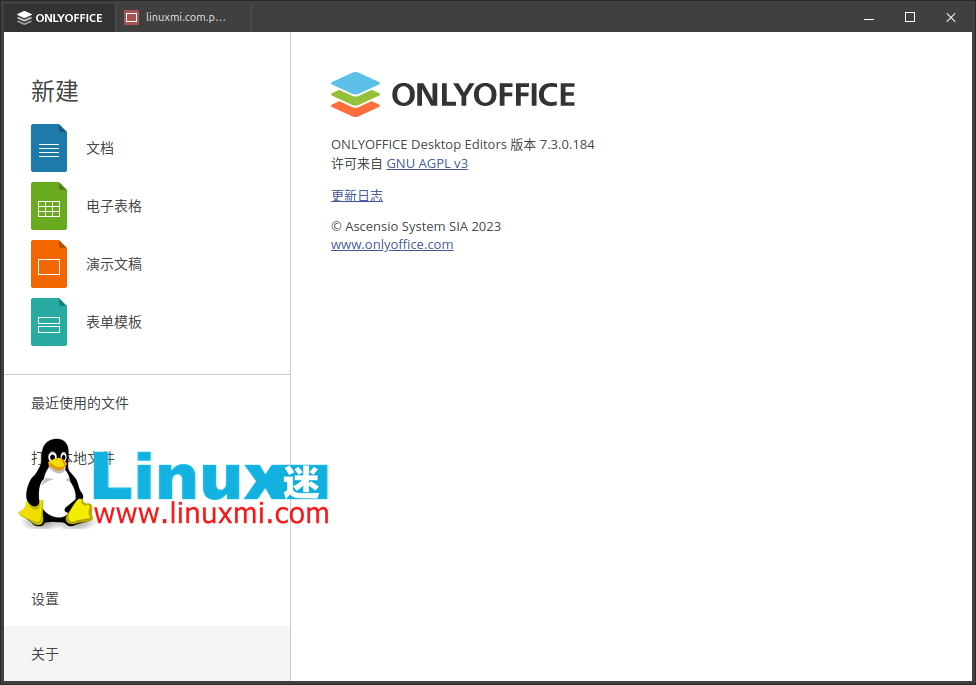This screenshot has height=685, width=976.
Task: Create a new 文档
Action: (x=100, y=148)
